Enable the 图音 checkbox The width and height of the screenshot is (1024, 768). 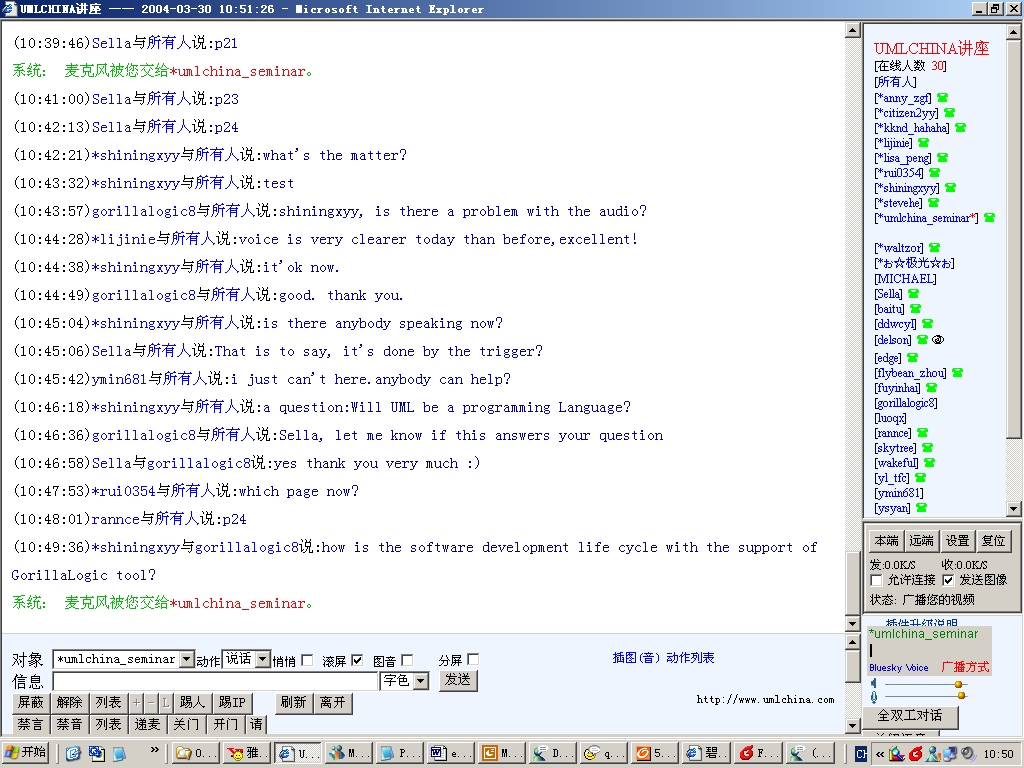click(x=407, y=660)
